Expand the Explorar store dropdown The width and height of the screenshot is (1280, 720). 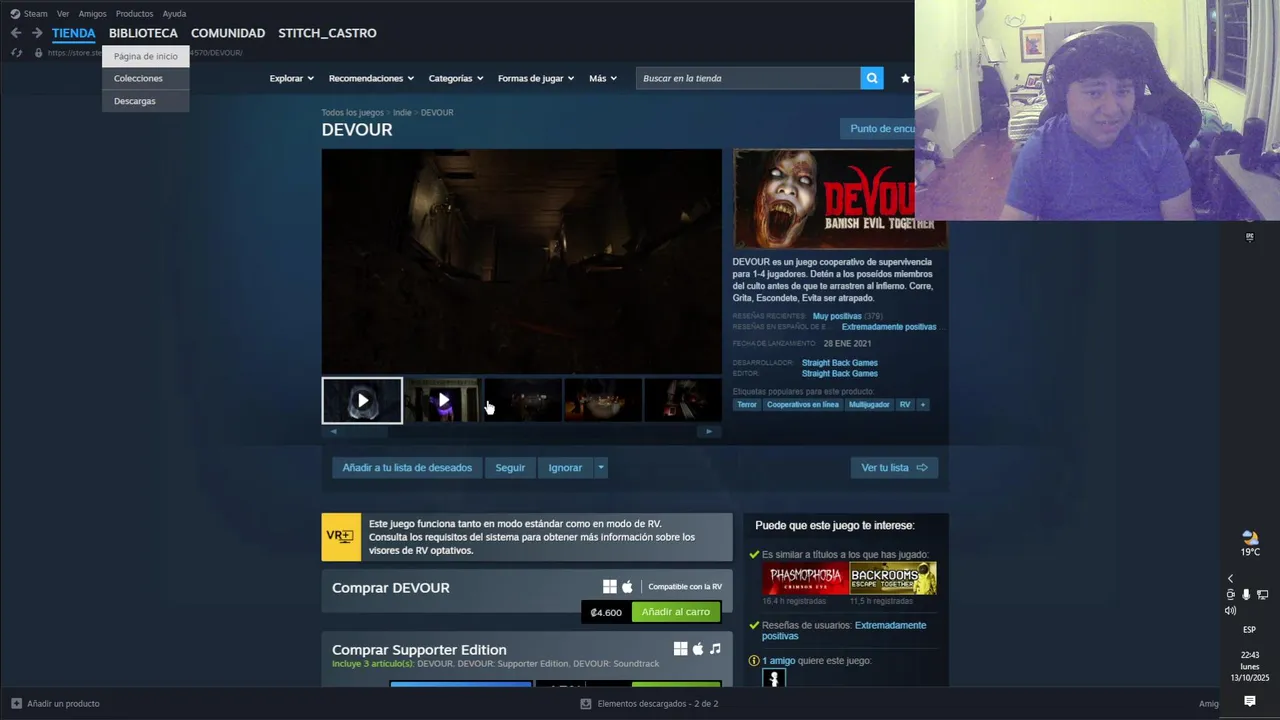coord(291,78)
